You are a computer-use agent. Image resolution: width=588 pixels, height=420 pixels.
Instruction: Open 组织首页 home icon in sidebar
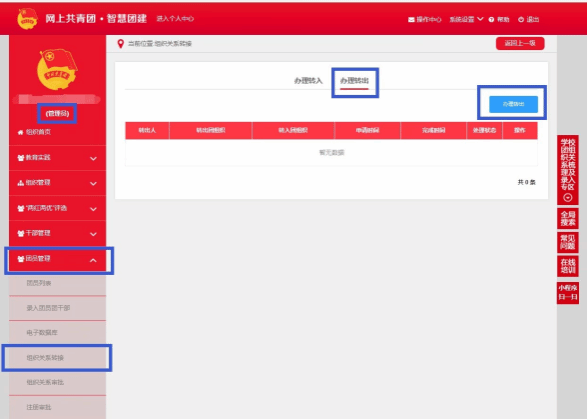tap(21, 132)
